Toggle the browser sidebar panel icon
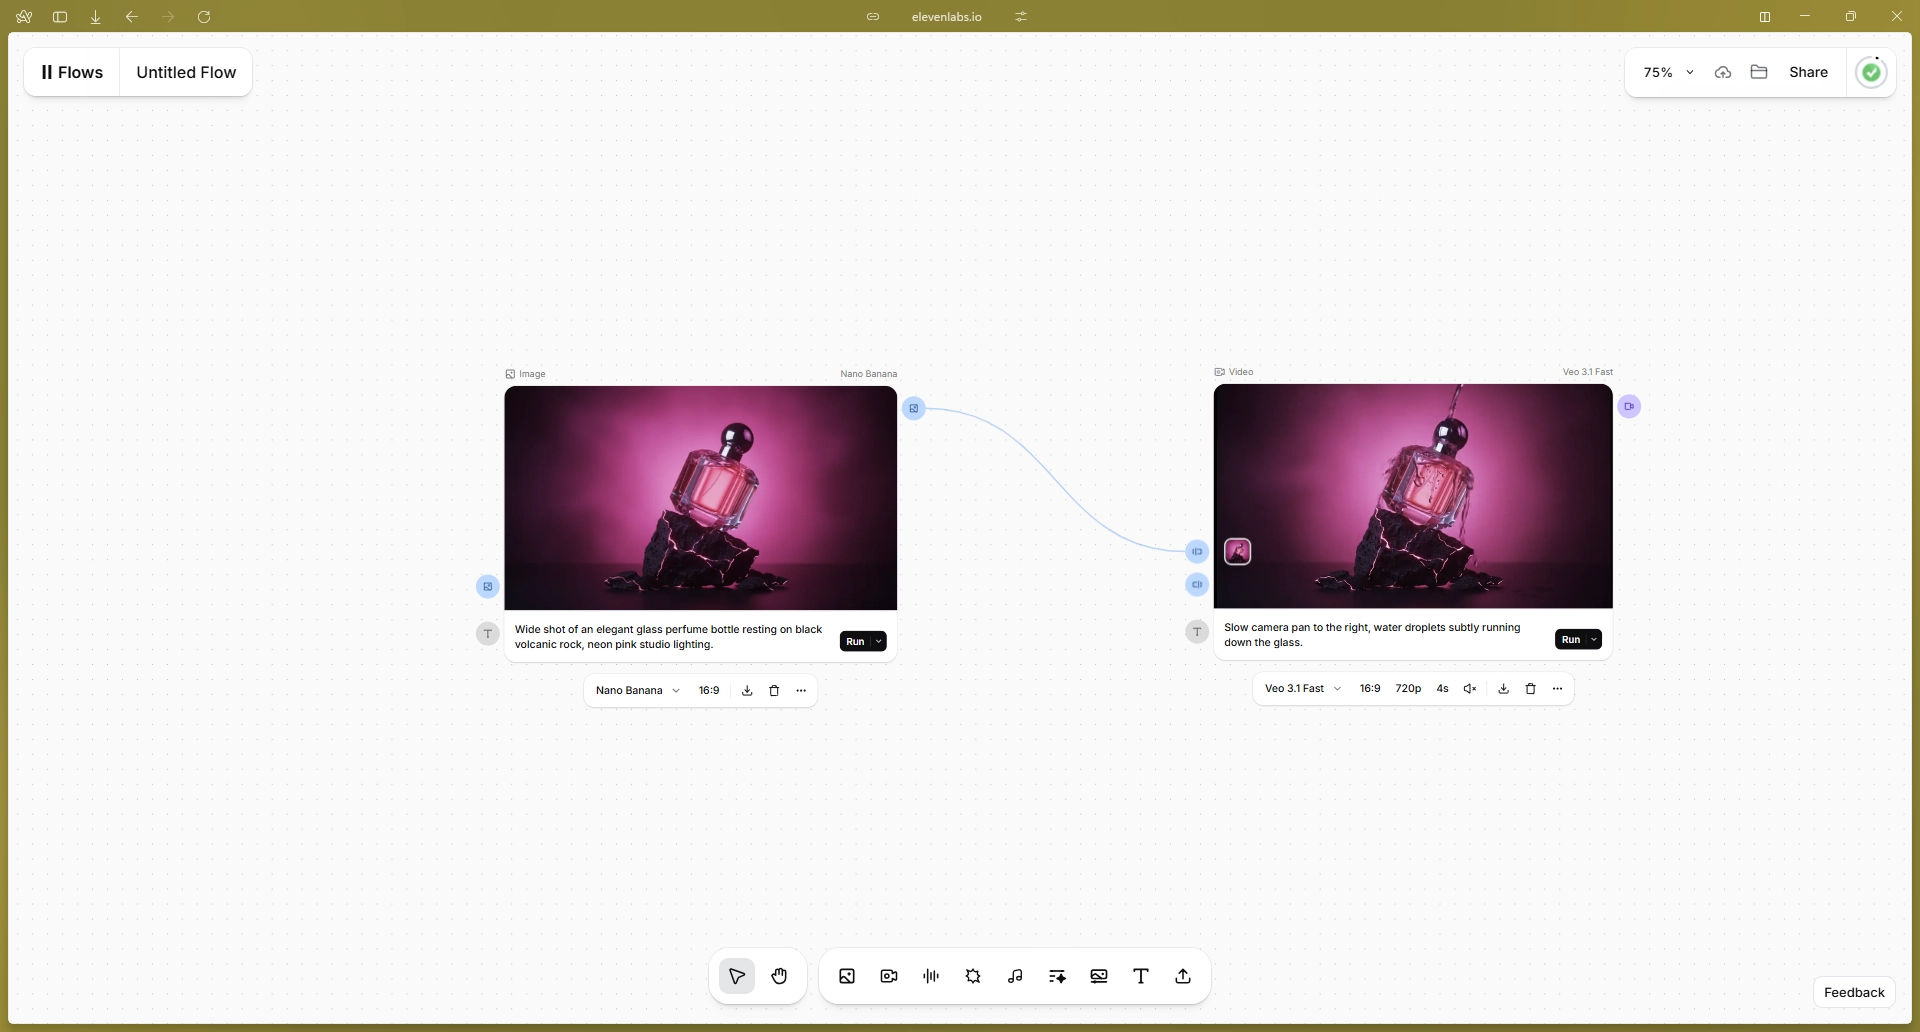The width and height of the screenshot is (1920, 1032). (60, 17)
